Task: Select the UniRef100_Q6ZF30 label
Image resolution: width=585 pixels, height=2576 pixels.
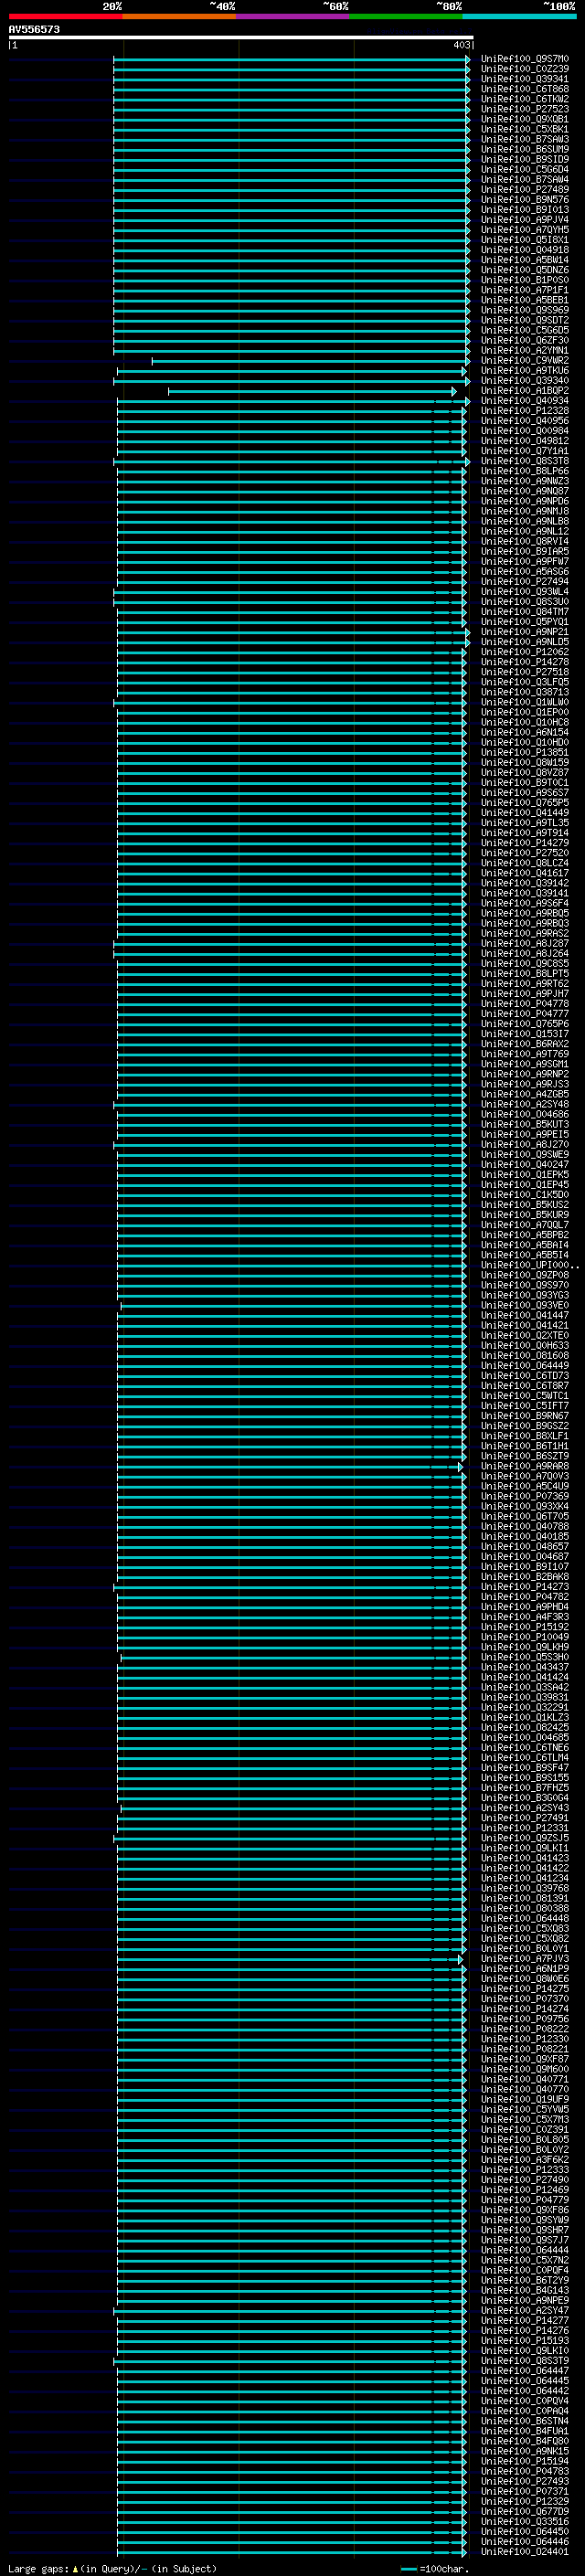Action: 525,340
